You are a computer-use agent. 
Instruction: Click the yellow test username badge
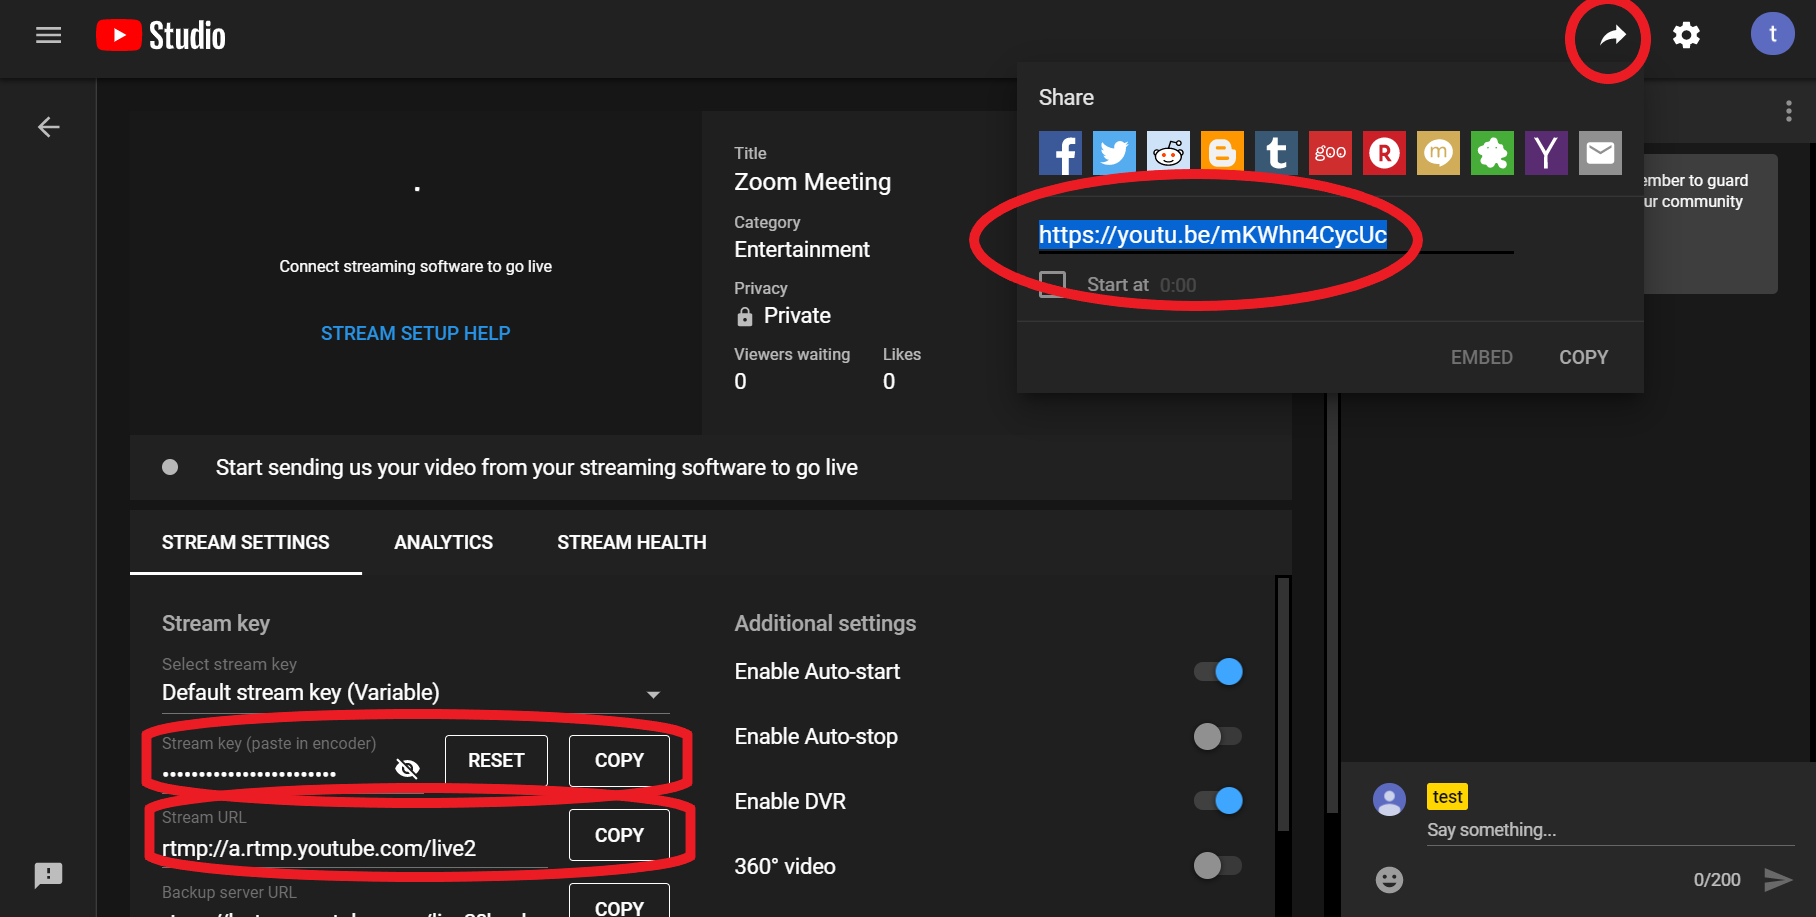[1447, 796]
